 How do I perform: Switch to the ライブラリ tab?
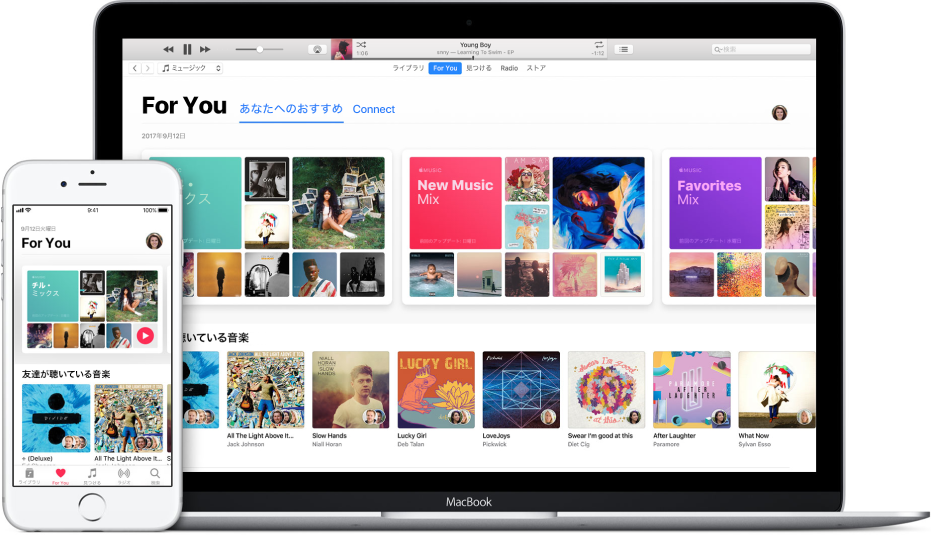click(x=408, y=68)
